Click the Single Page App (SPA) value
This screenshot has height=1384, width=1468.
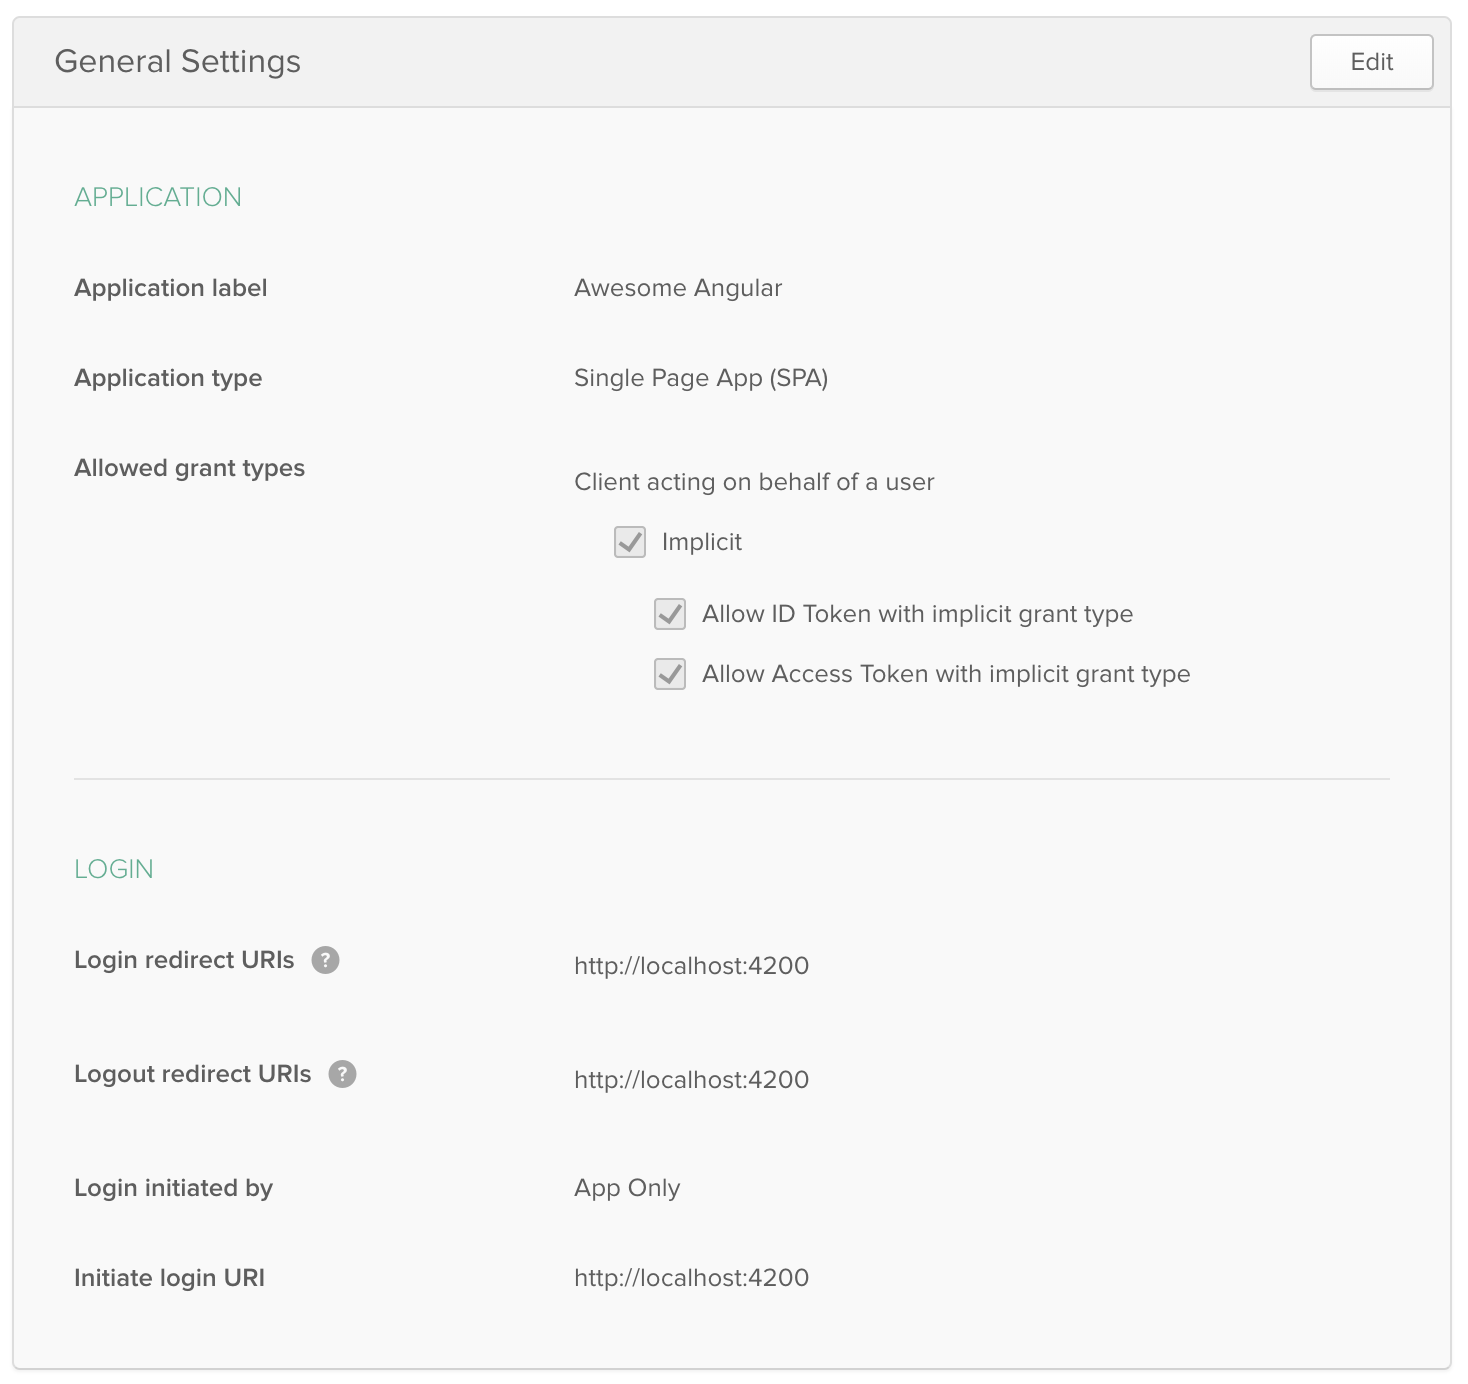(x=700, y=378)
